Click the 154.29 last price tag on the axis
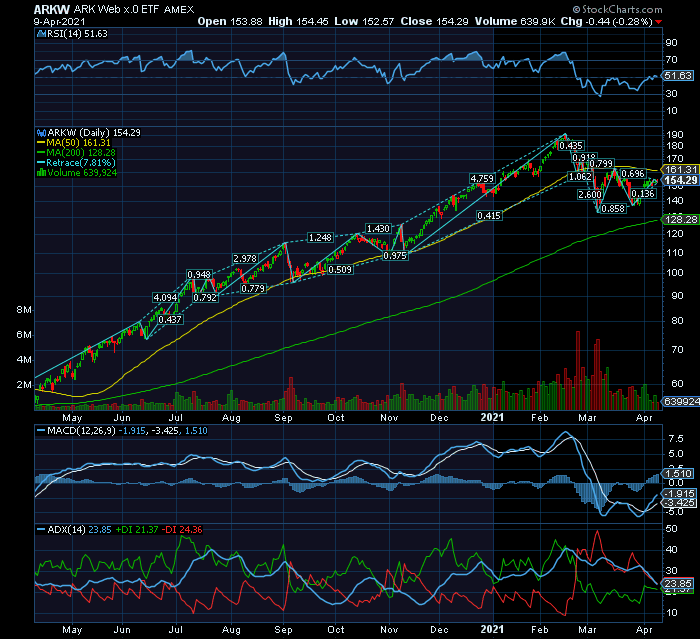700x639 pixels. (x=680, y=180)
